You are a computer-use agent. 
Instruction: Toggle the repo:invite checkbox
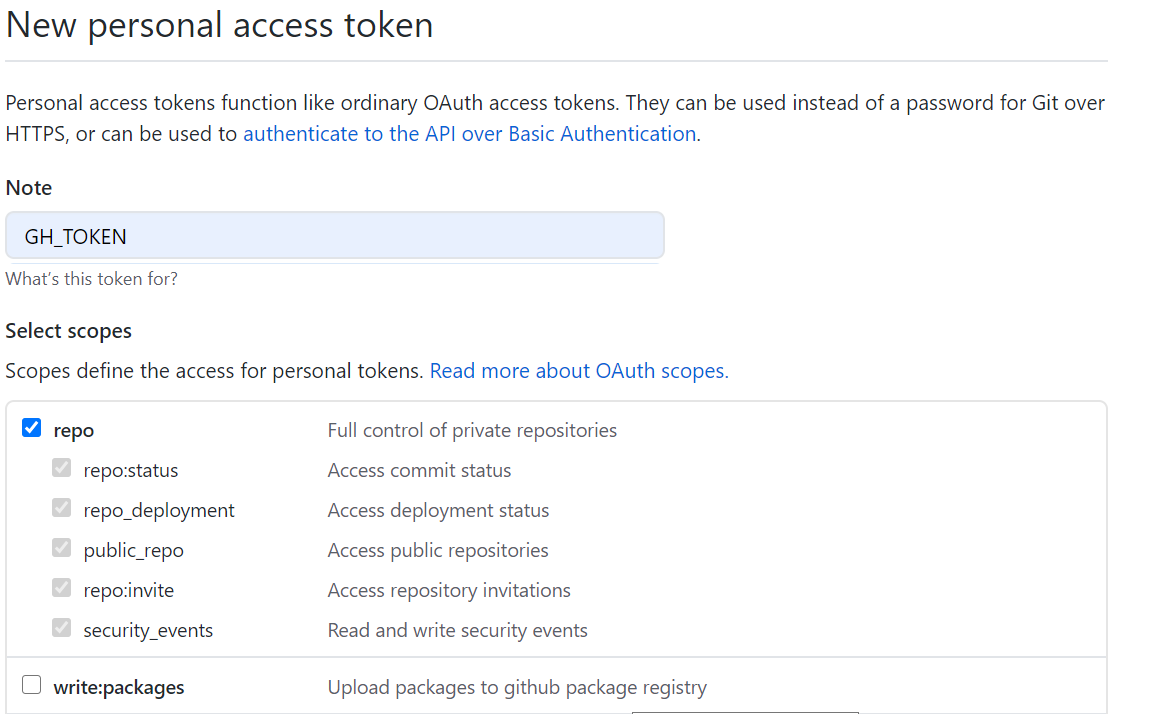[x=62, y=588]
